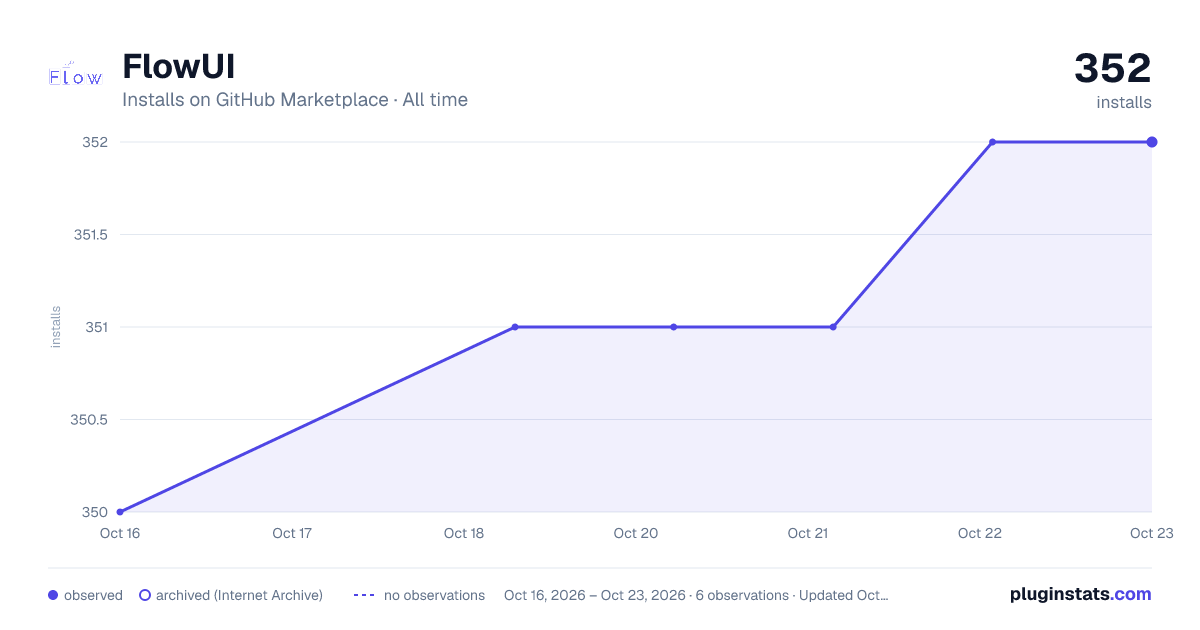Click the 'observed' legend label

coord(93,595)
